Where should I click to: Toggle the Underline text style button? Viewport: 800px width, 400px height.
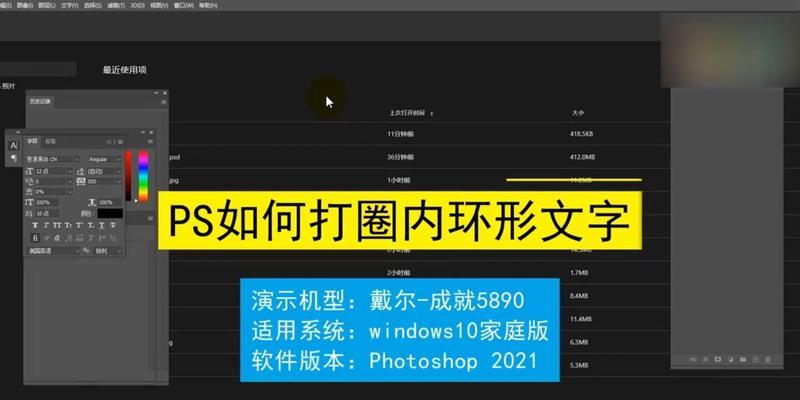pos(102,226)
